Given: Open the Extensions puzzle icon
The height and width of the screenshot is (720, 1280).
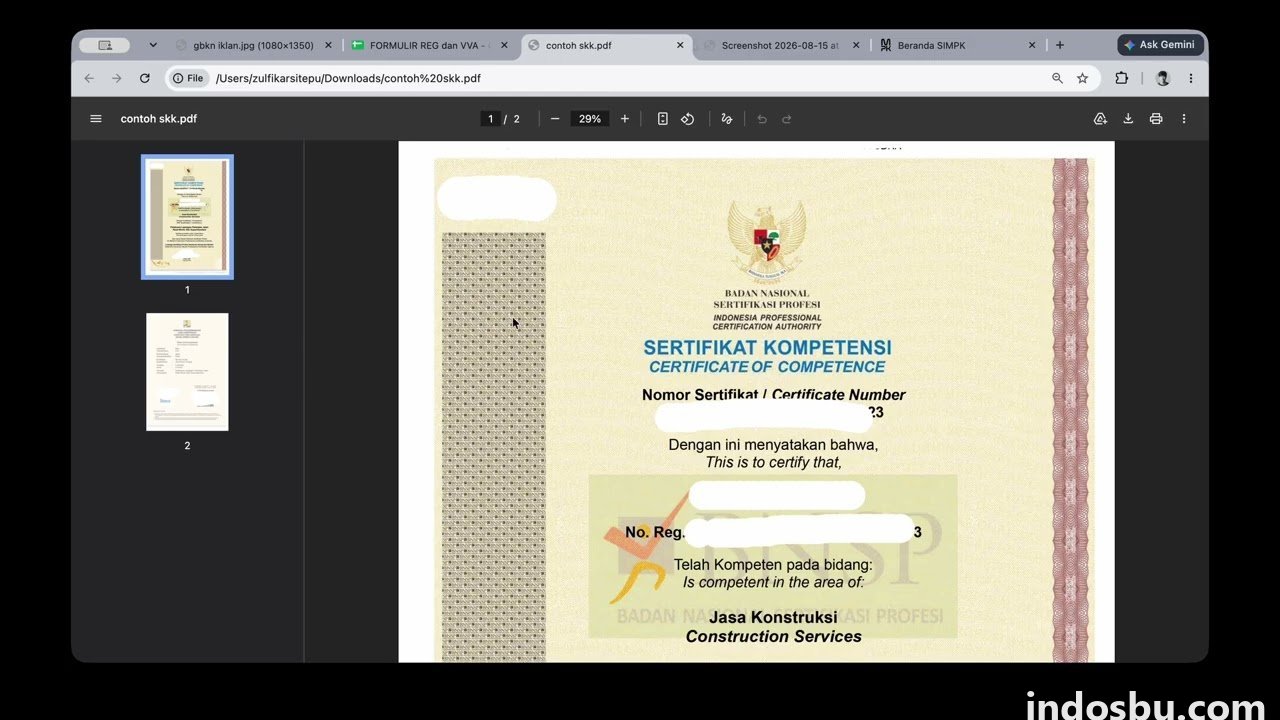Looking at the screenshot, I should click(x=1122, y=78).
